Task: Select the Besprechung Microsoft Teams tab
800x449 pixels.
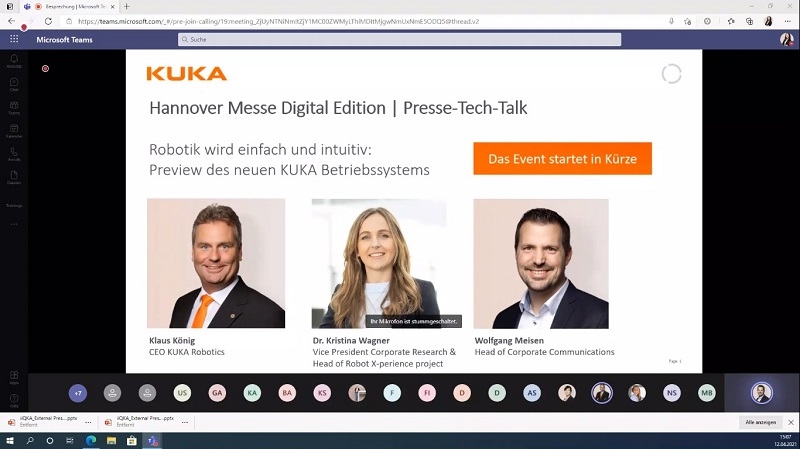Action: click(70, 7)
